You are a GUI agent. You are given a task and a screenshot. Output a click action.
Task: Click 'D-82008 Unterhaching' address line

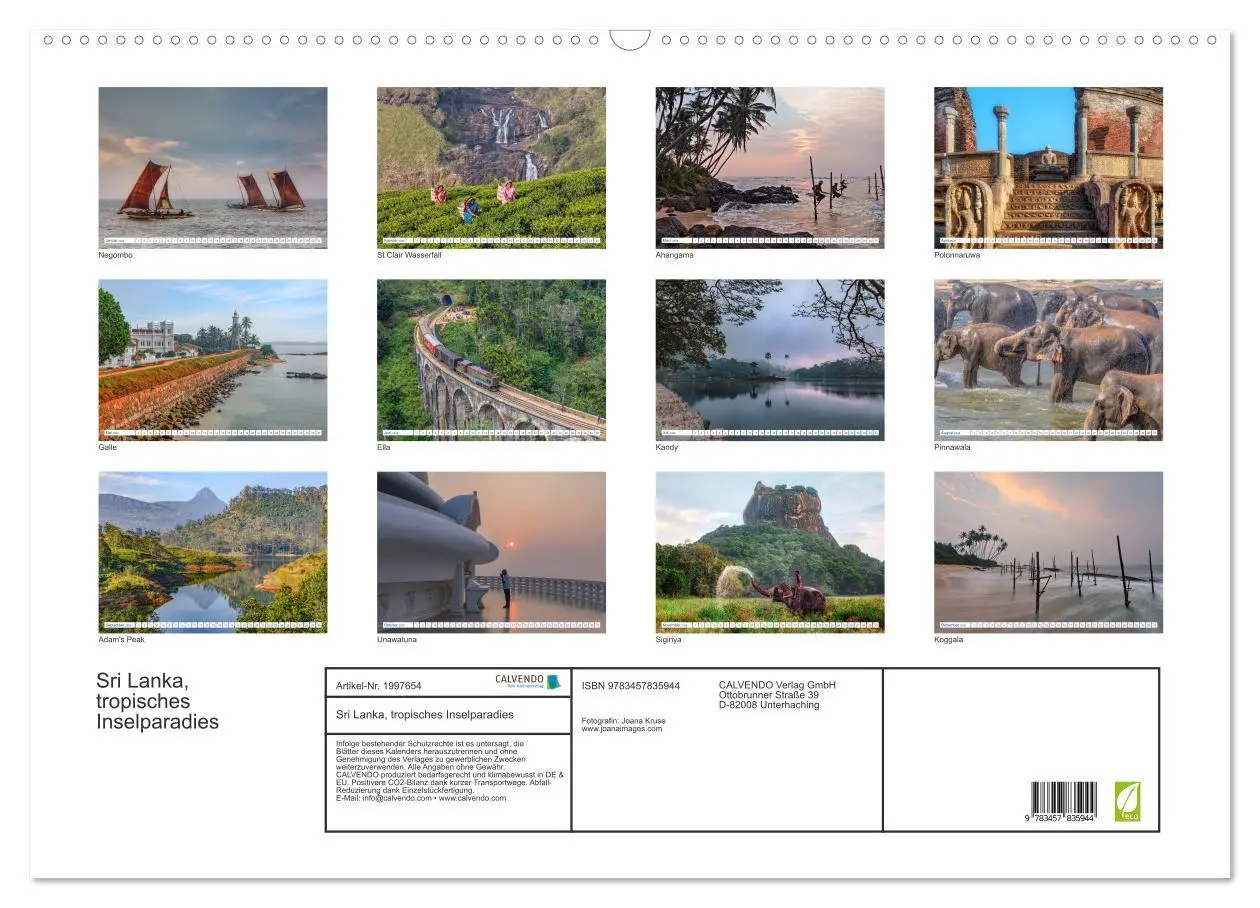[769, 705]
